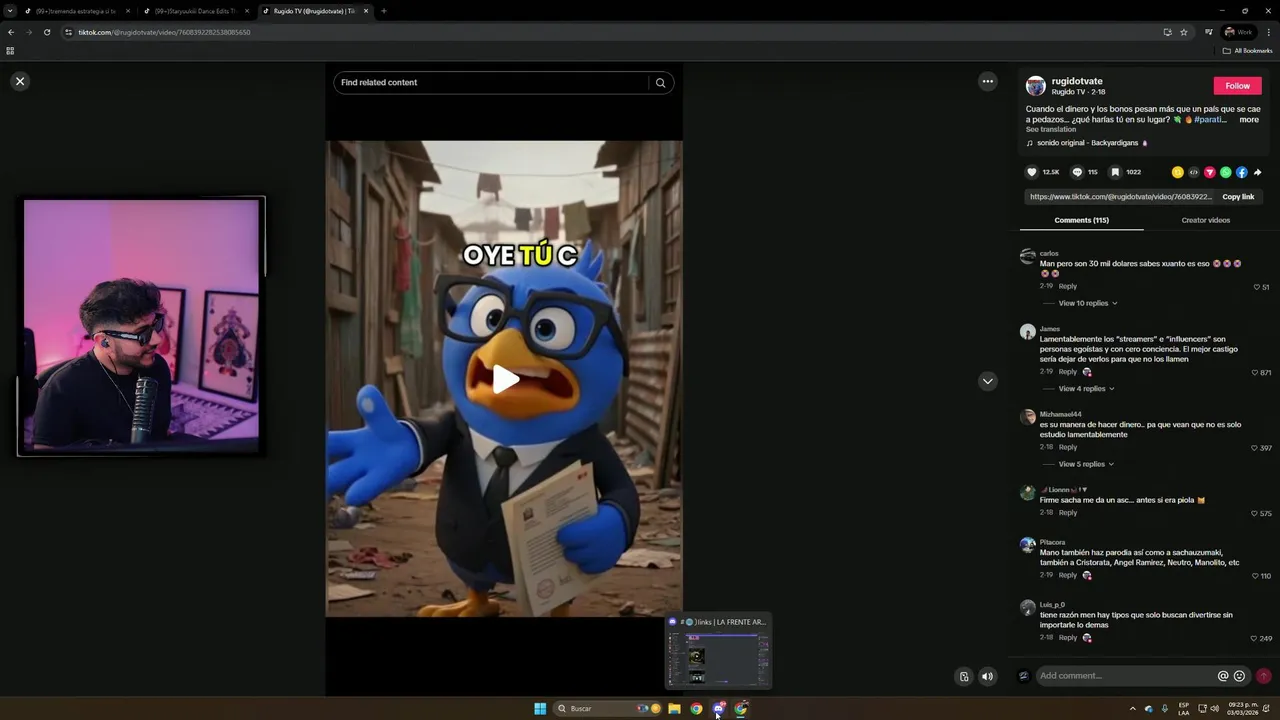The width and height of the screenshot is (1280, 720).
Task: Open Pitacora's profile avatar
Action: tap(1027, 545)
